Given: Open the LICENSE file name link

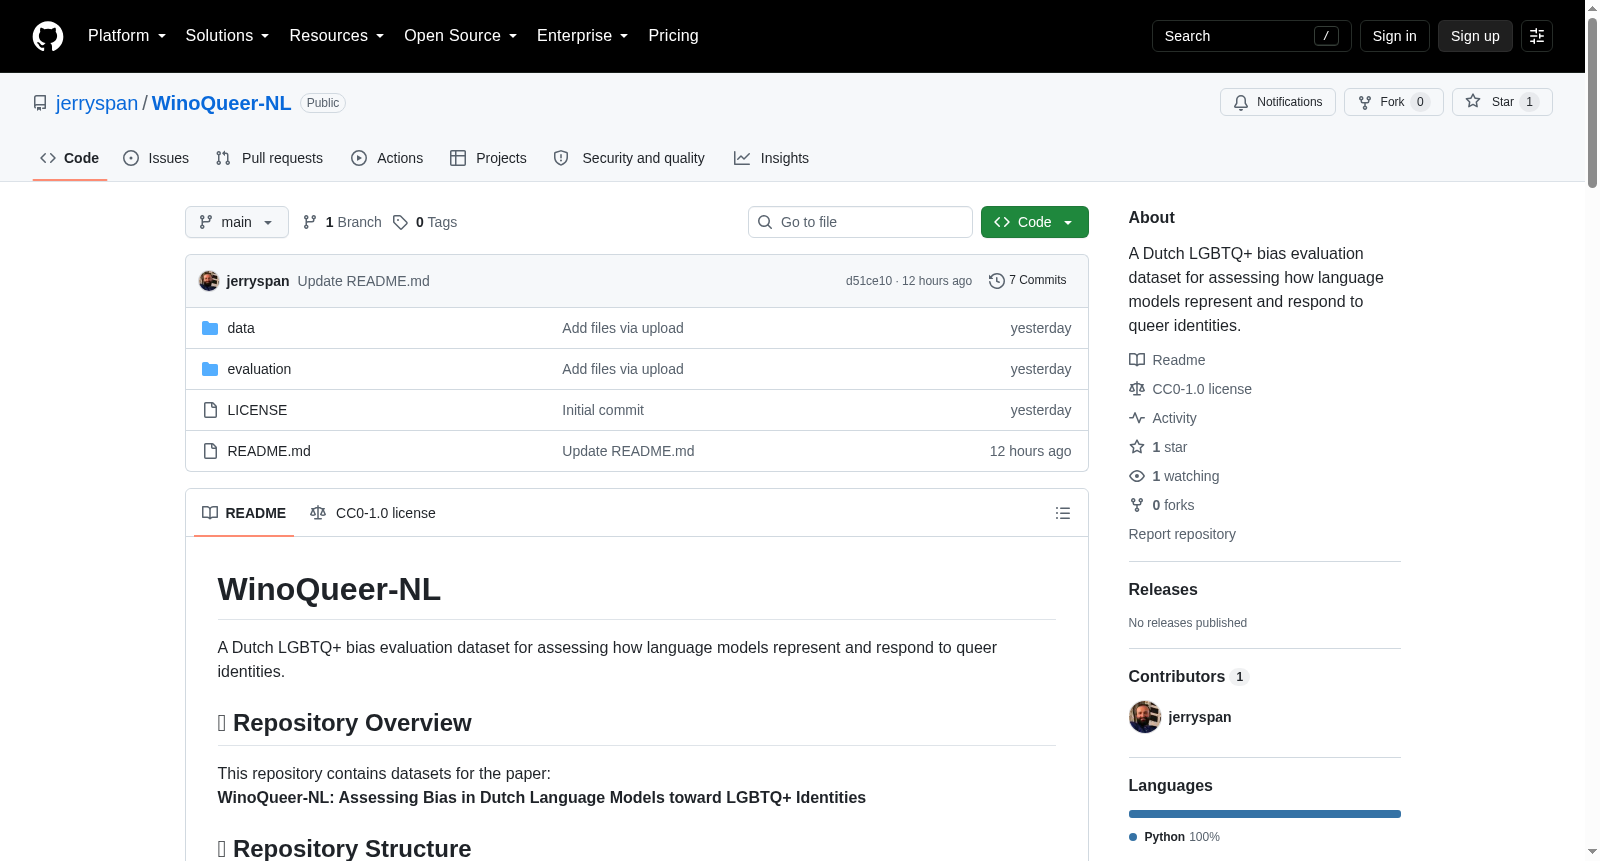Looking at the screenshot, I should [257, 410].
